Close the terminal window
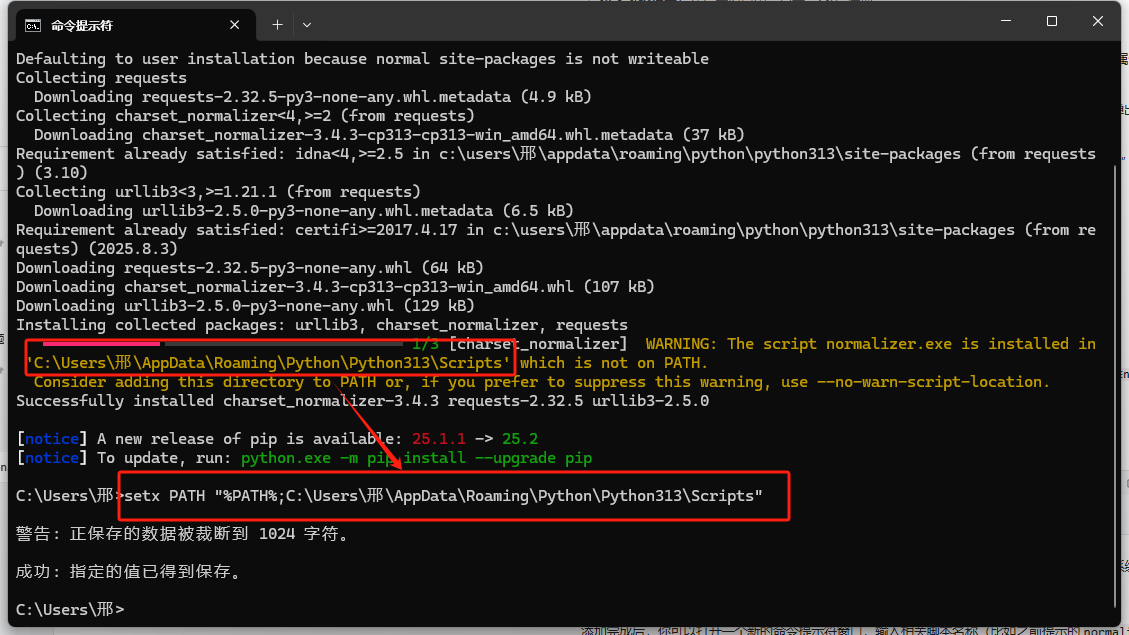This screenshot has height=635, width=1129. click(x=1097, y=22)
